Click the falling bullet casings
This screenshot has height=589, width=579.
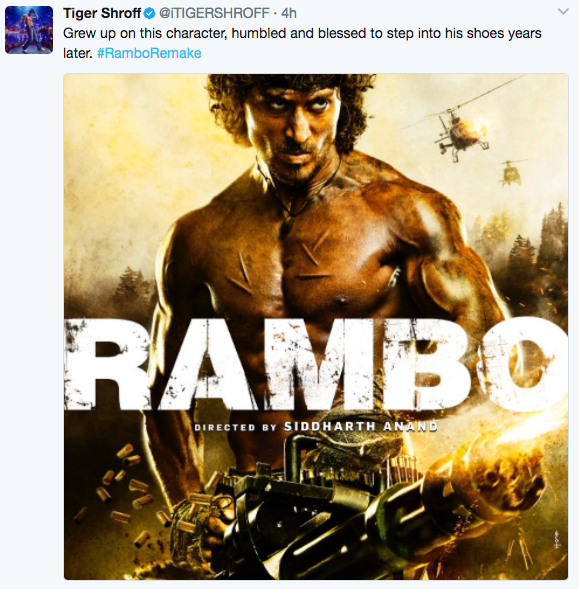121,488
